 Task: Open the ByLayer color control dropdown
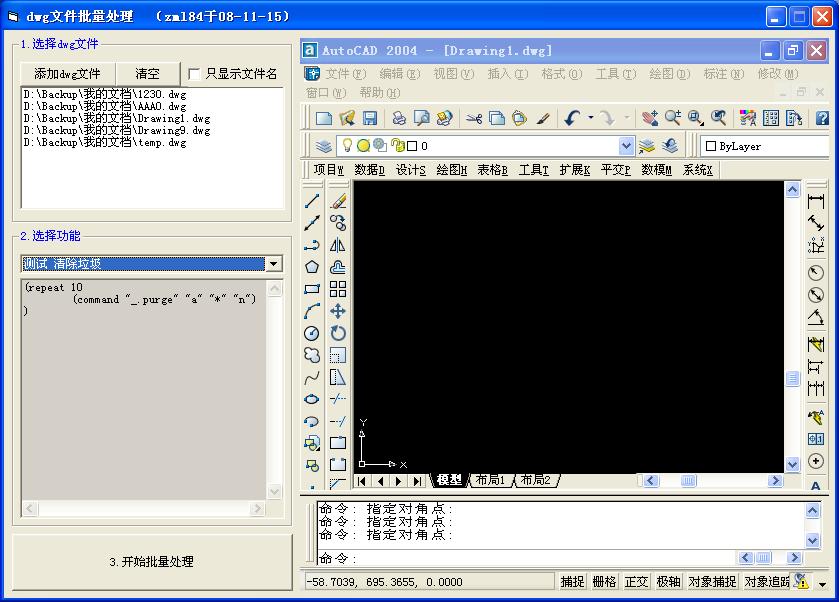click(x=765, y=146)
